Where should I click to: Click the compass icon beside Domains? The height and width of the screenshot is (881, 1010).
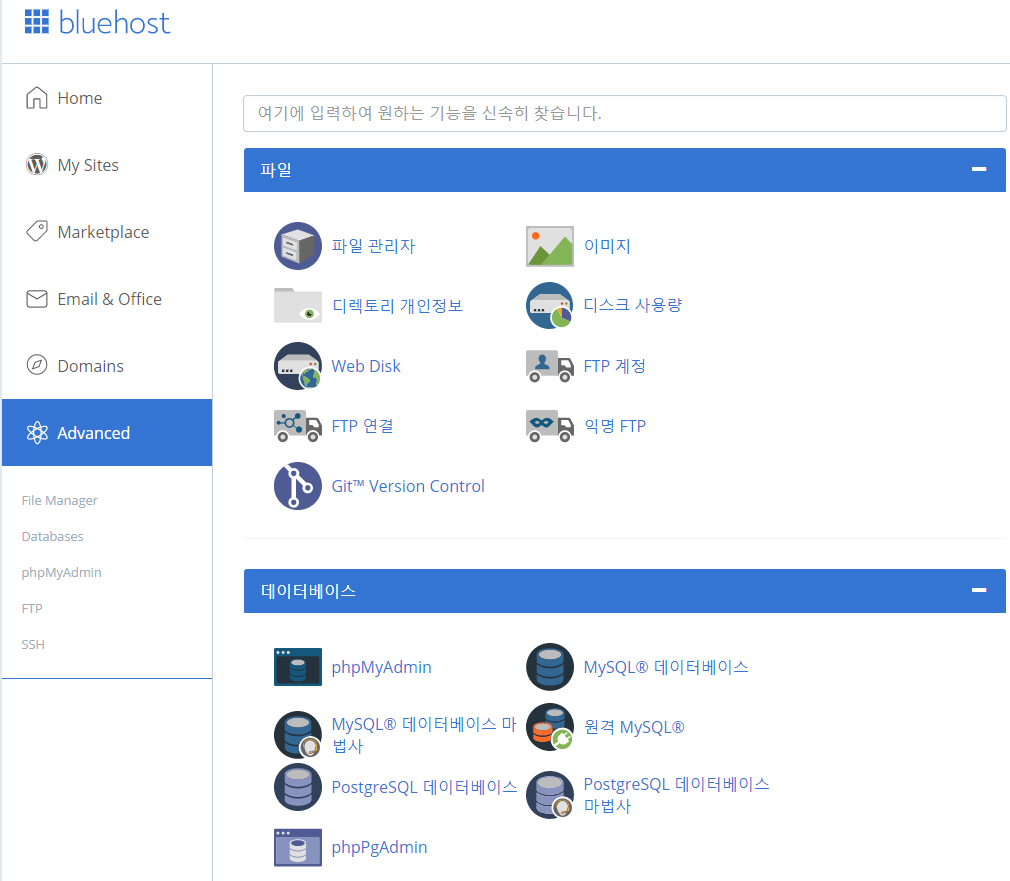[x=37, y=365]
